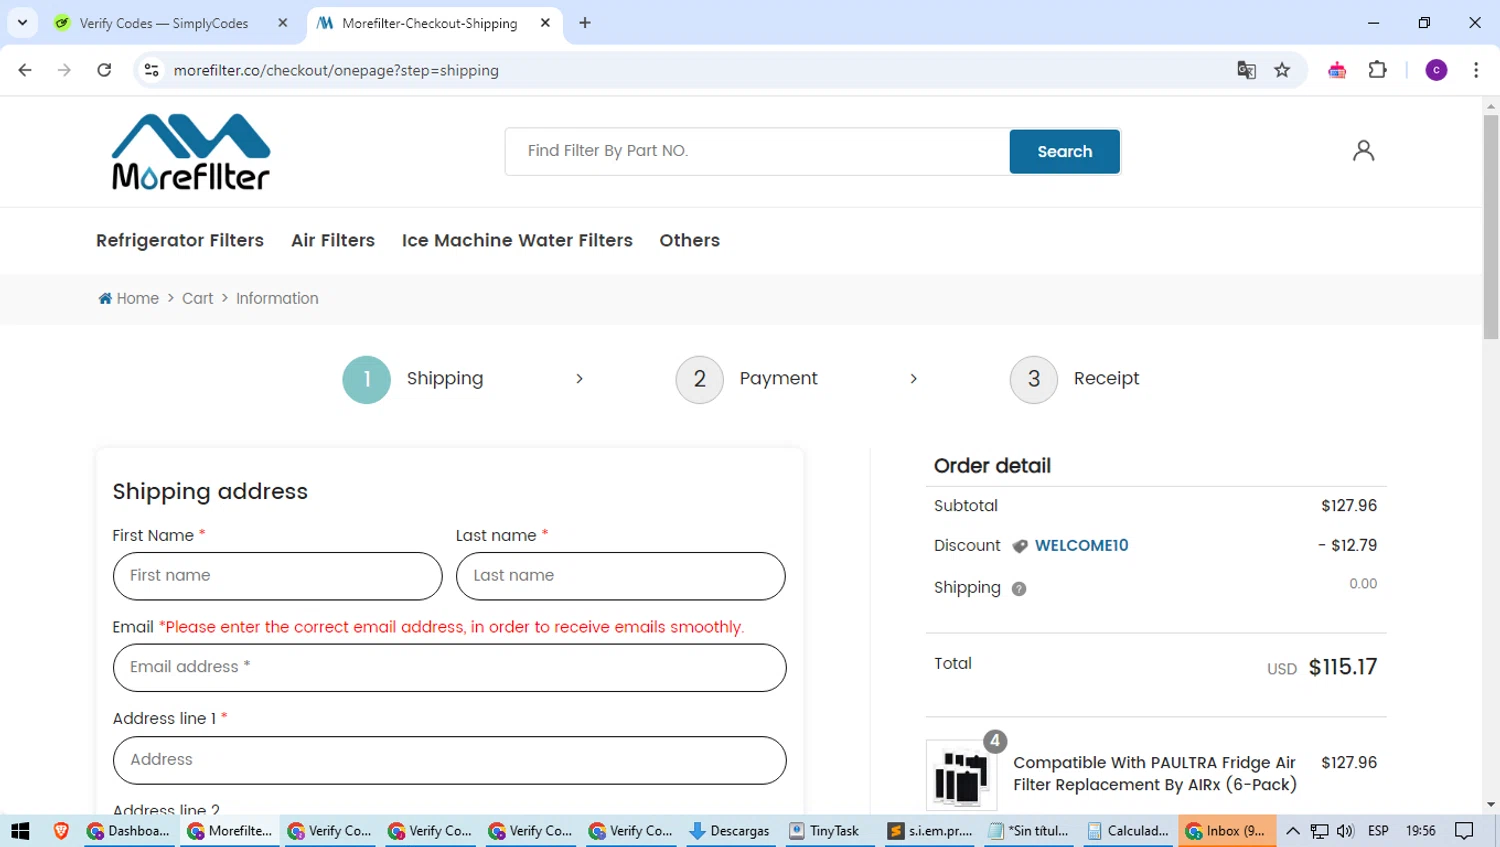Open the user account icon
The width and height of the screenshot is (1500, 847).
(1363, 151)
